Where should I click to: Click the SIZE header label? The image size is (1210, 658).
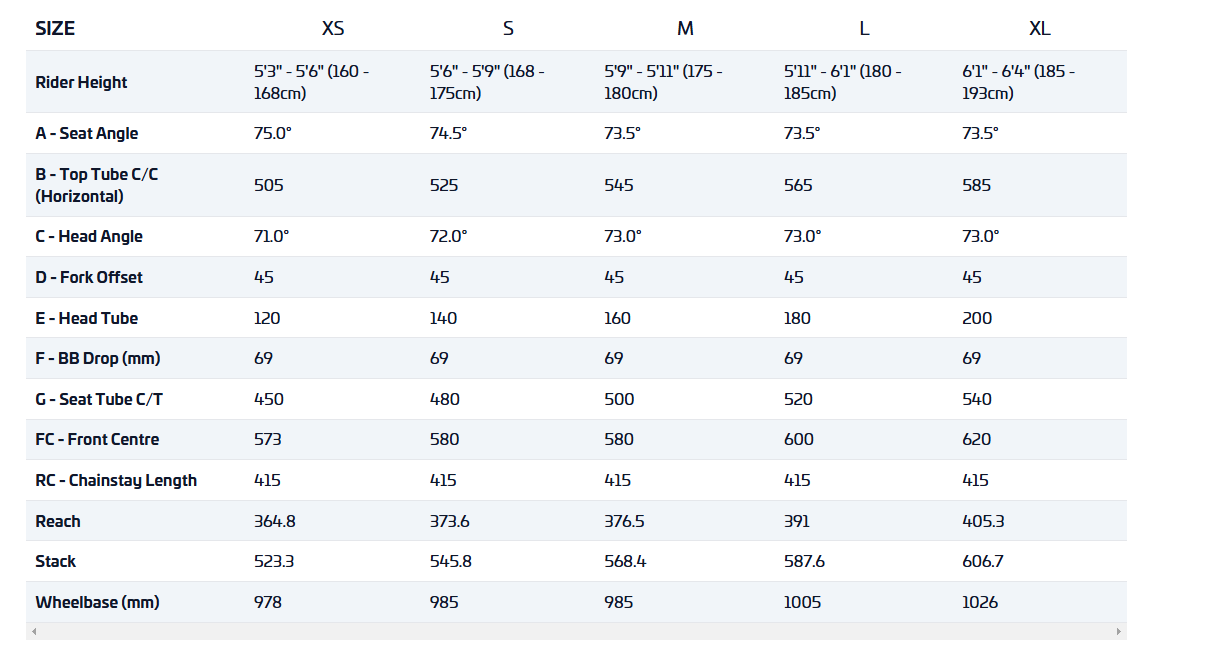click(x=55, y=28)
